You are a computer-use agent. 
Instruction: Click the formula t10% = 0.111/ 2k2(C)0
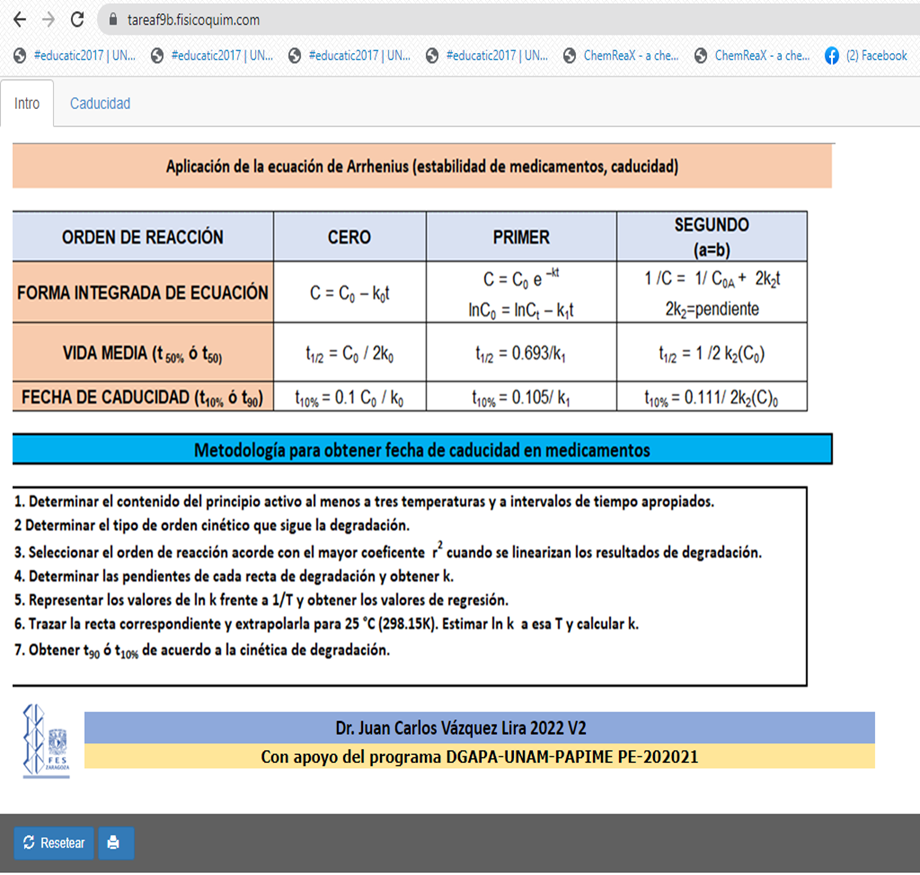pos(712,398)
